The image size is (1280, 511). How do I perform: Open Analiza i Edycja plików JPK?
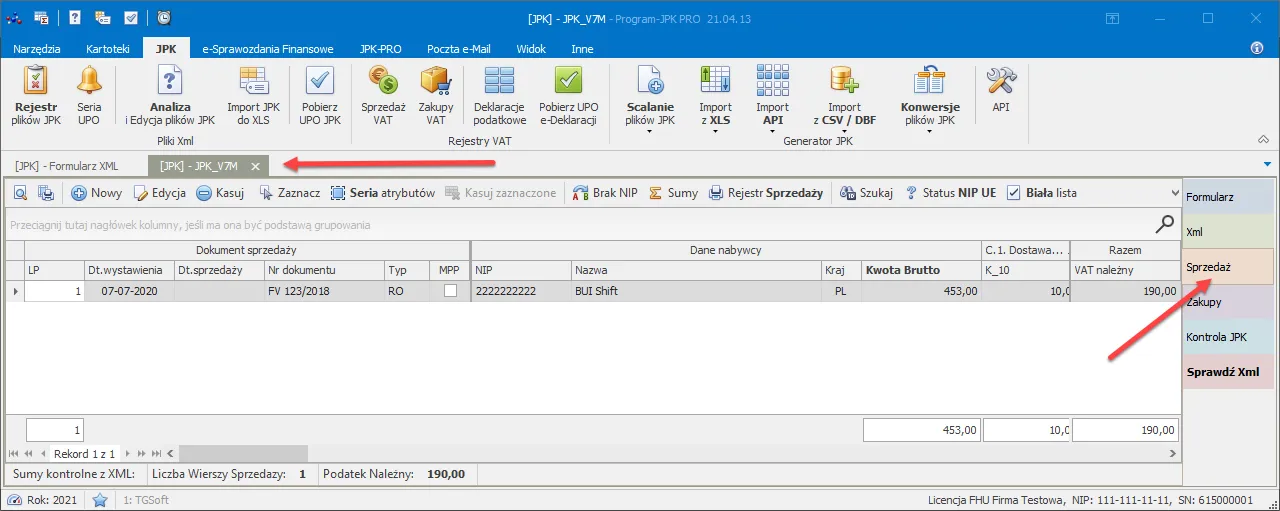(x=170, y=96)
